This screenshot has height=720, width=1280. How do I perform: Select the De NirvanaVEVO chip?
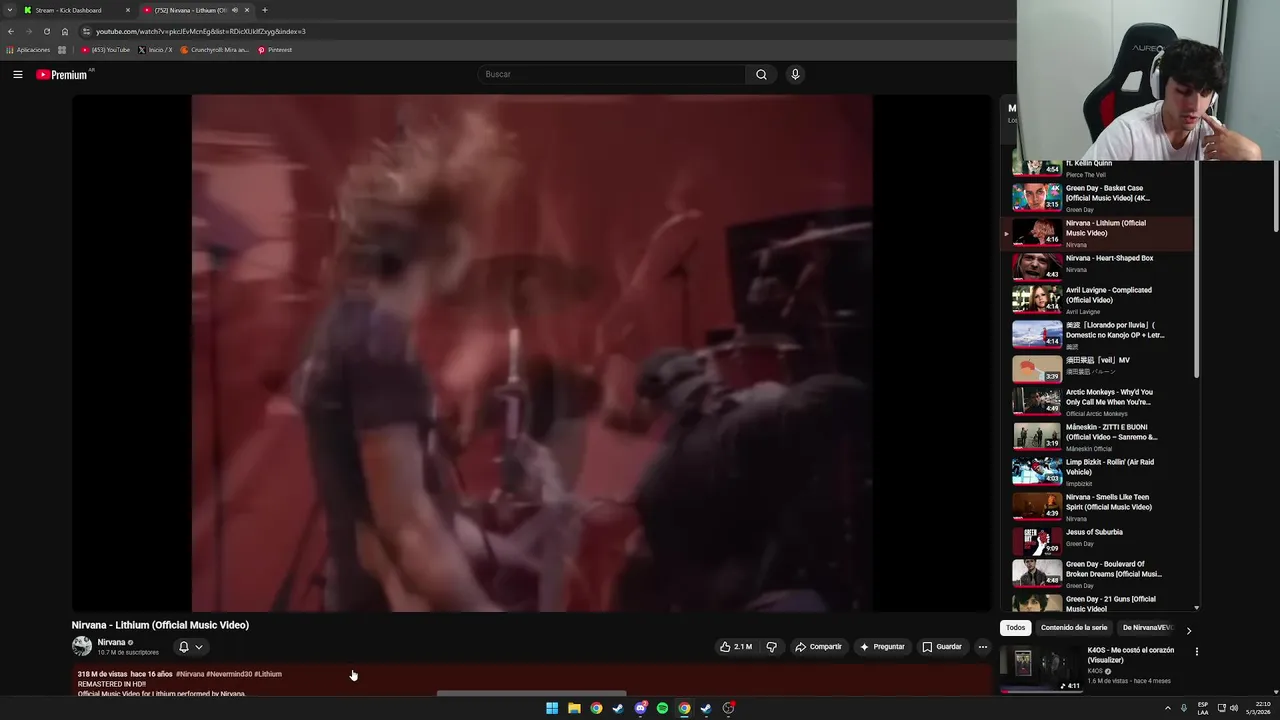[1147, 628]
